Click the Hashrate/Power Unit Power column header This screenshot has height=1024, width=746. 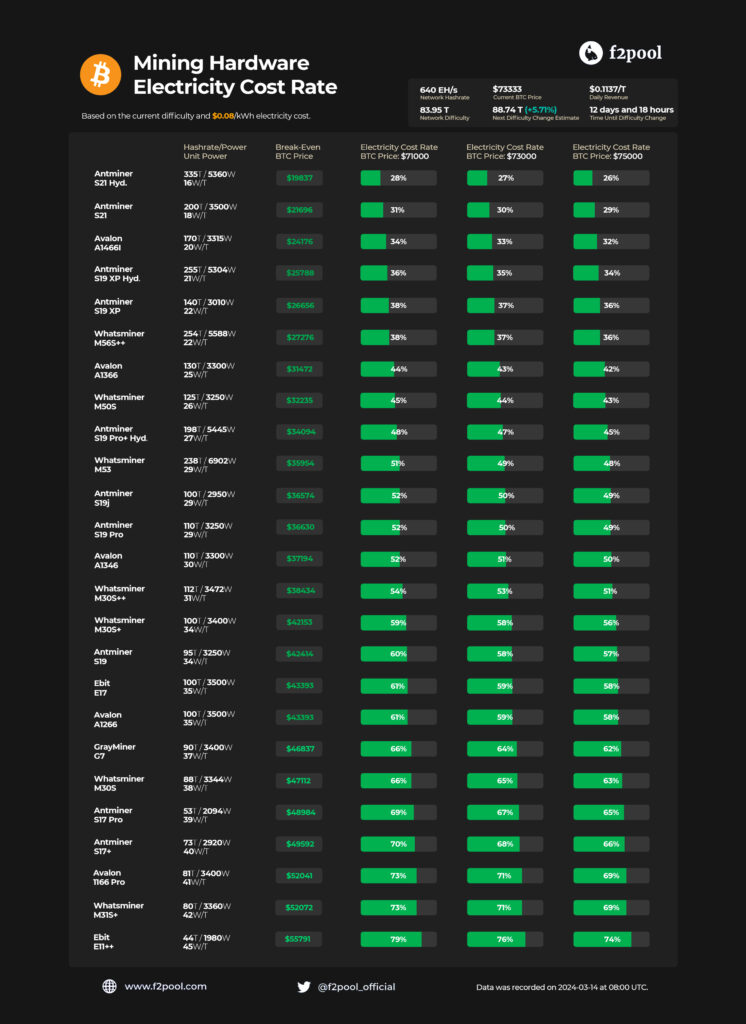coord(215,151)
